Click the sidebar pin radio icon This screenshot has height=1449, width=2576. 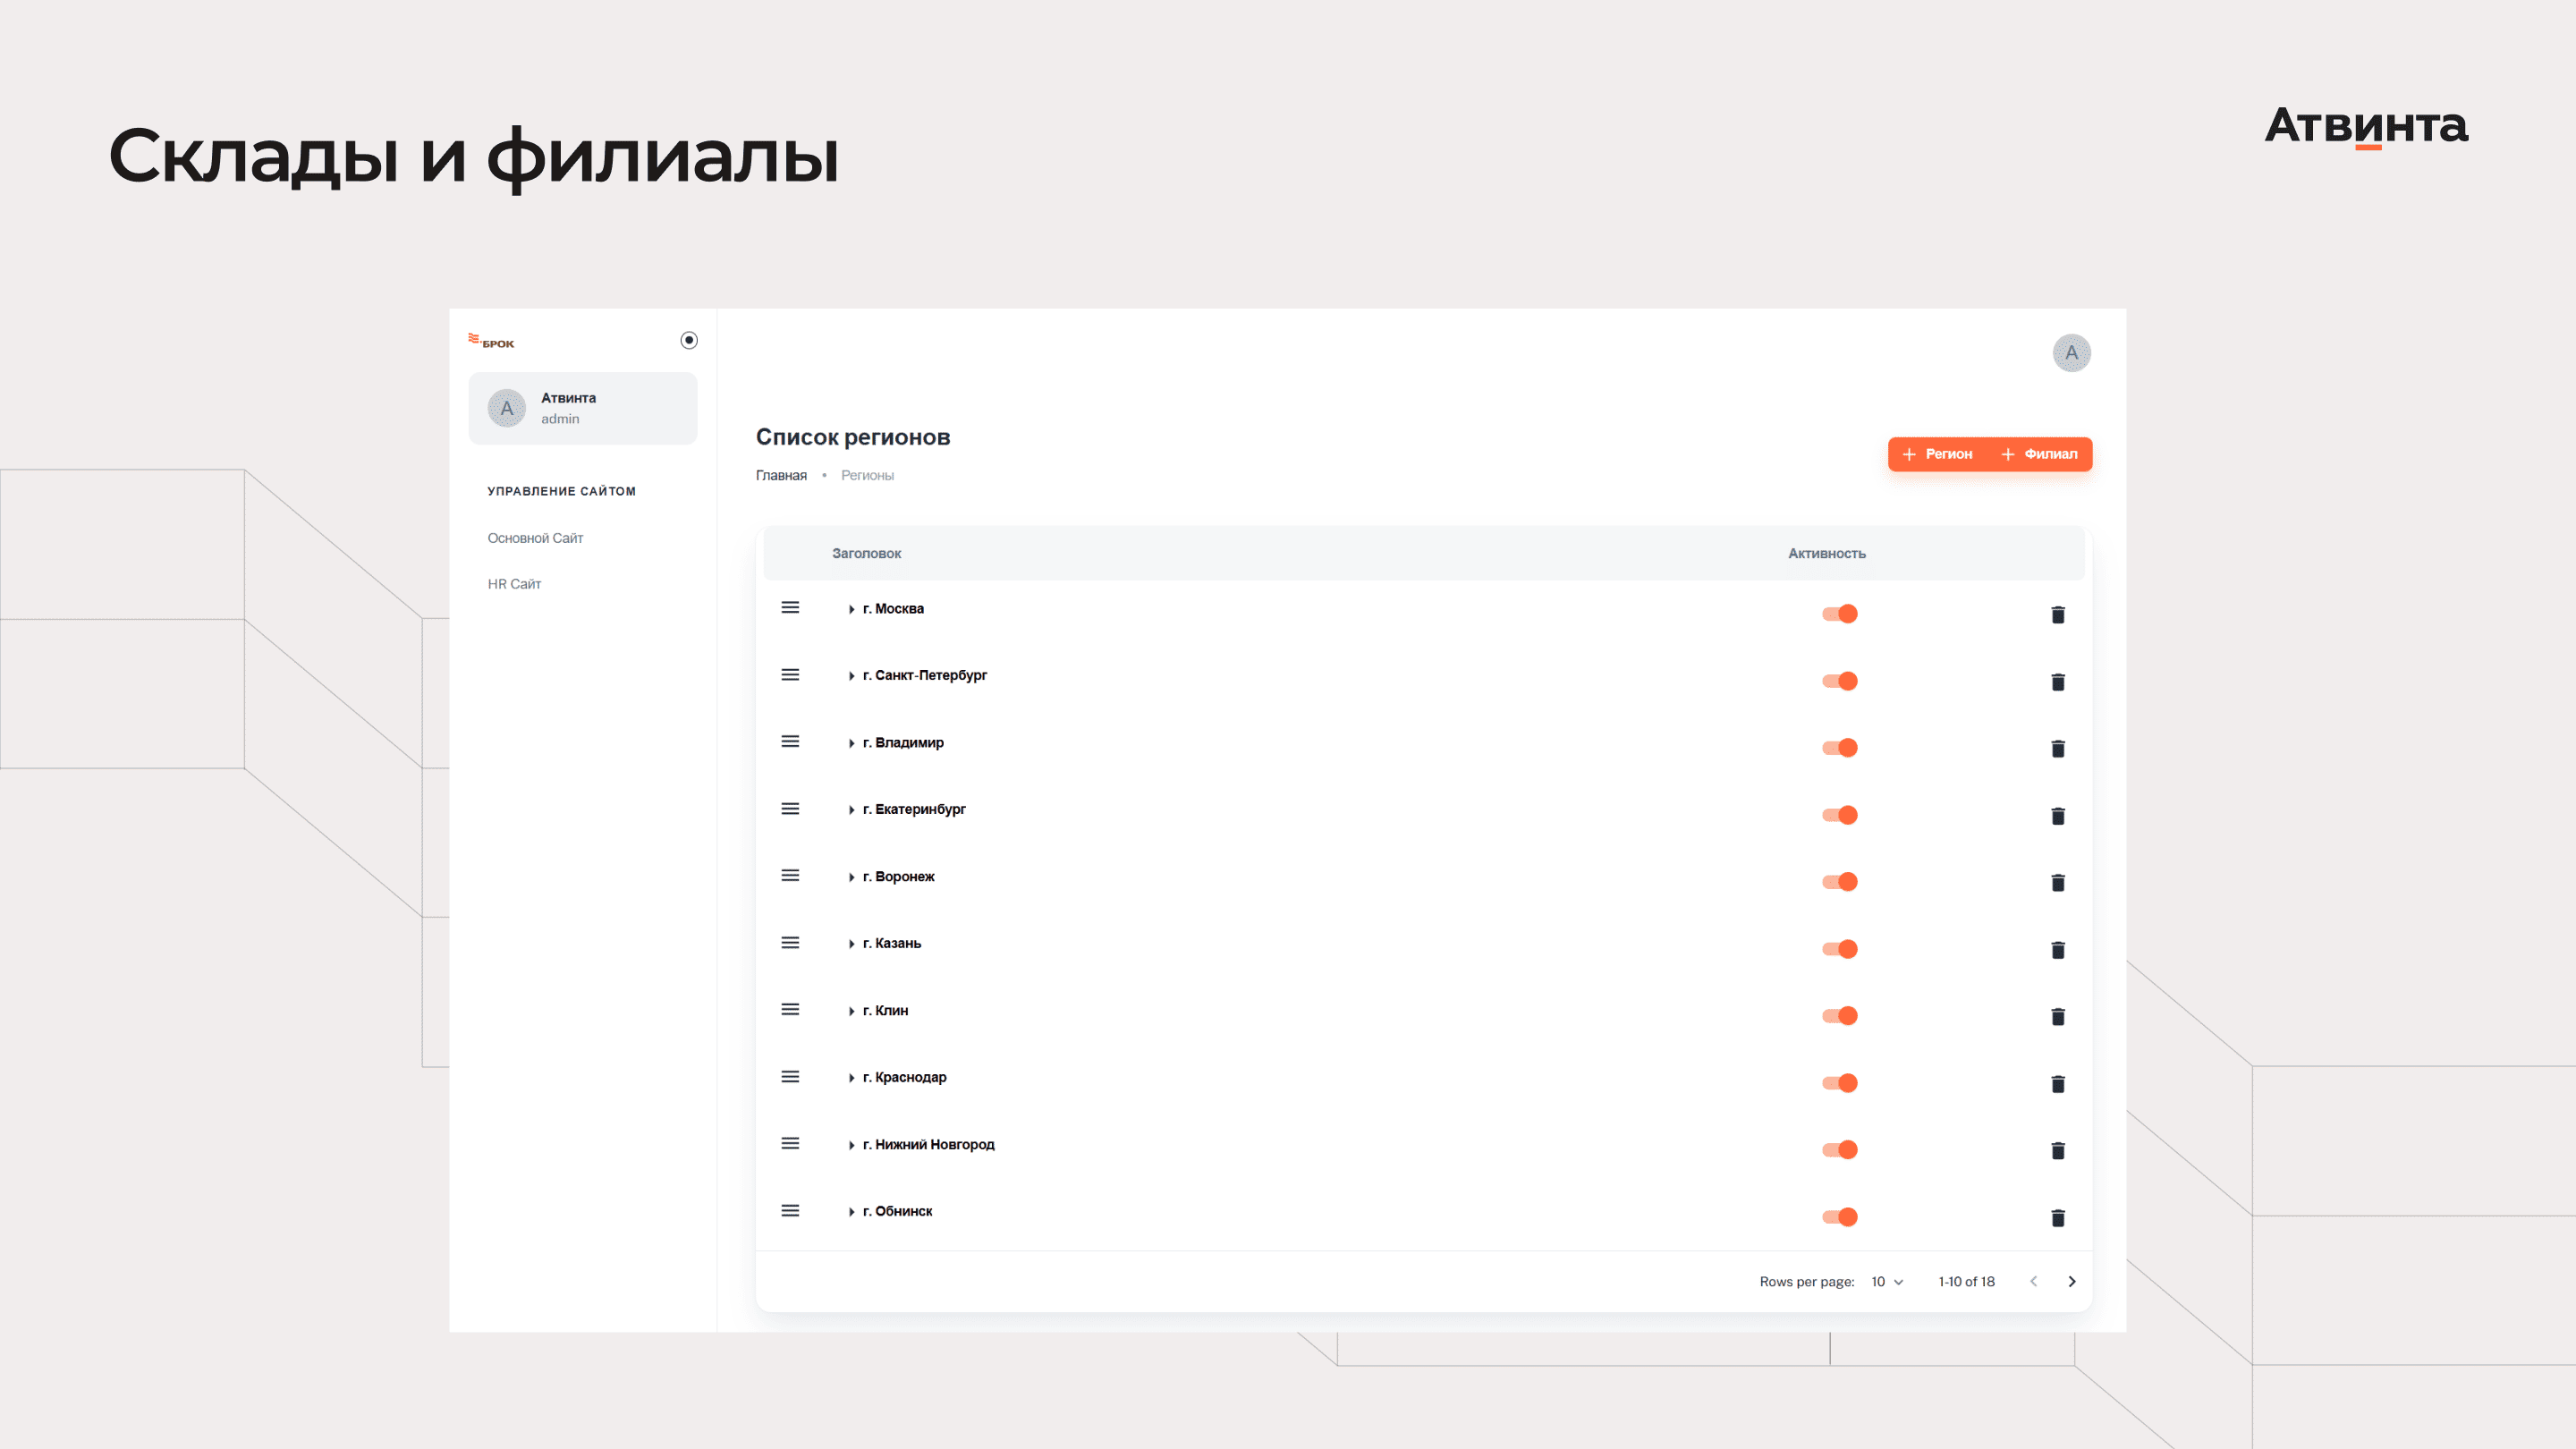click(689, 340)
